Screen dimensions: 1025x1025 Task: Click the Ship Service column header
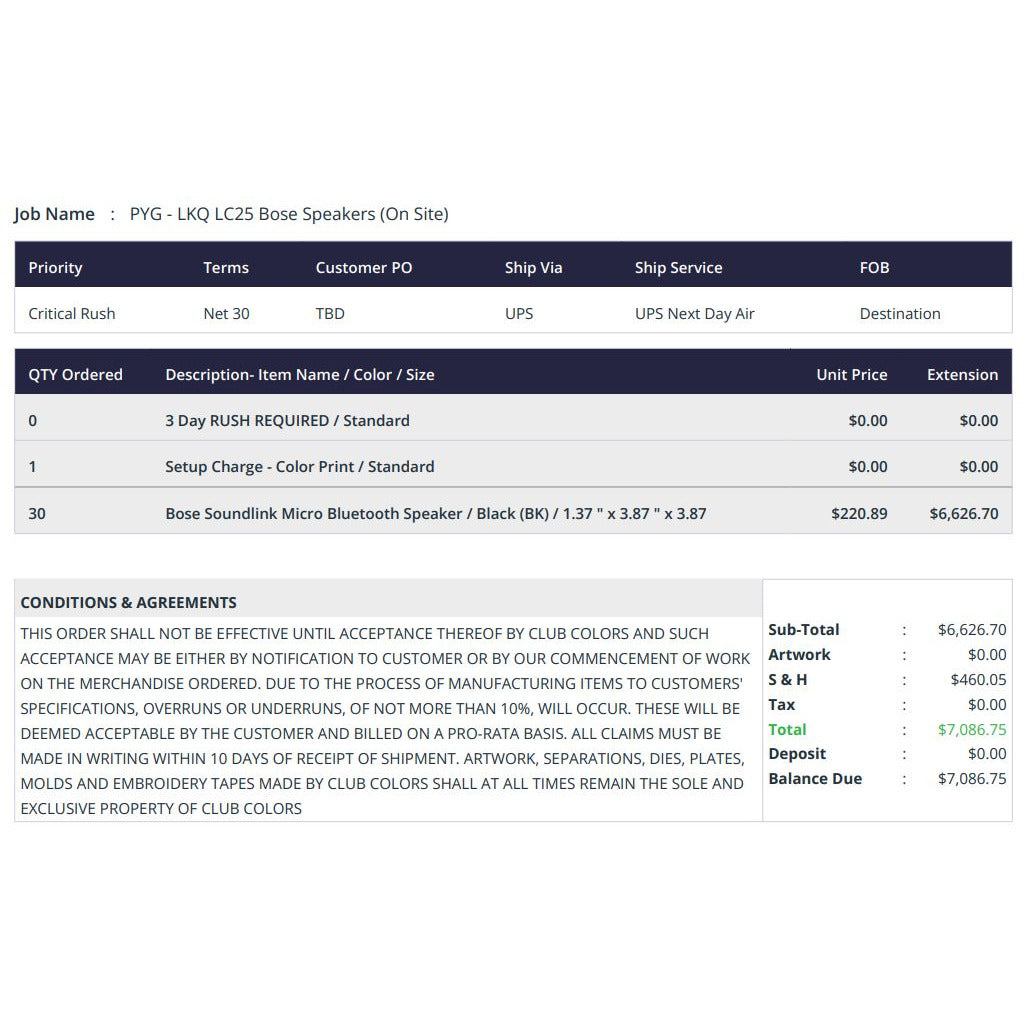pos(679,267)
